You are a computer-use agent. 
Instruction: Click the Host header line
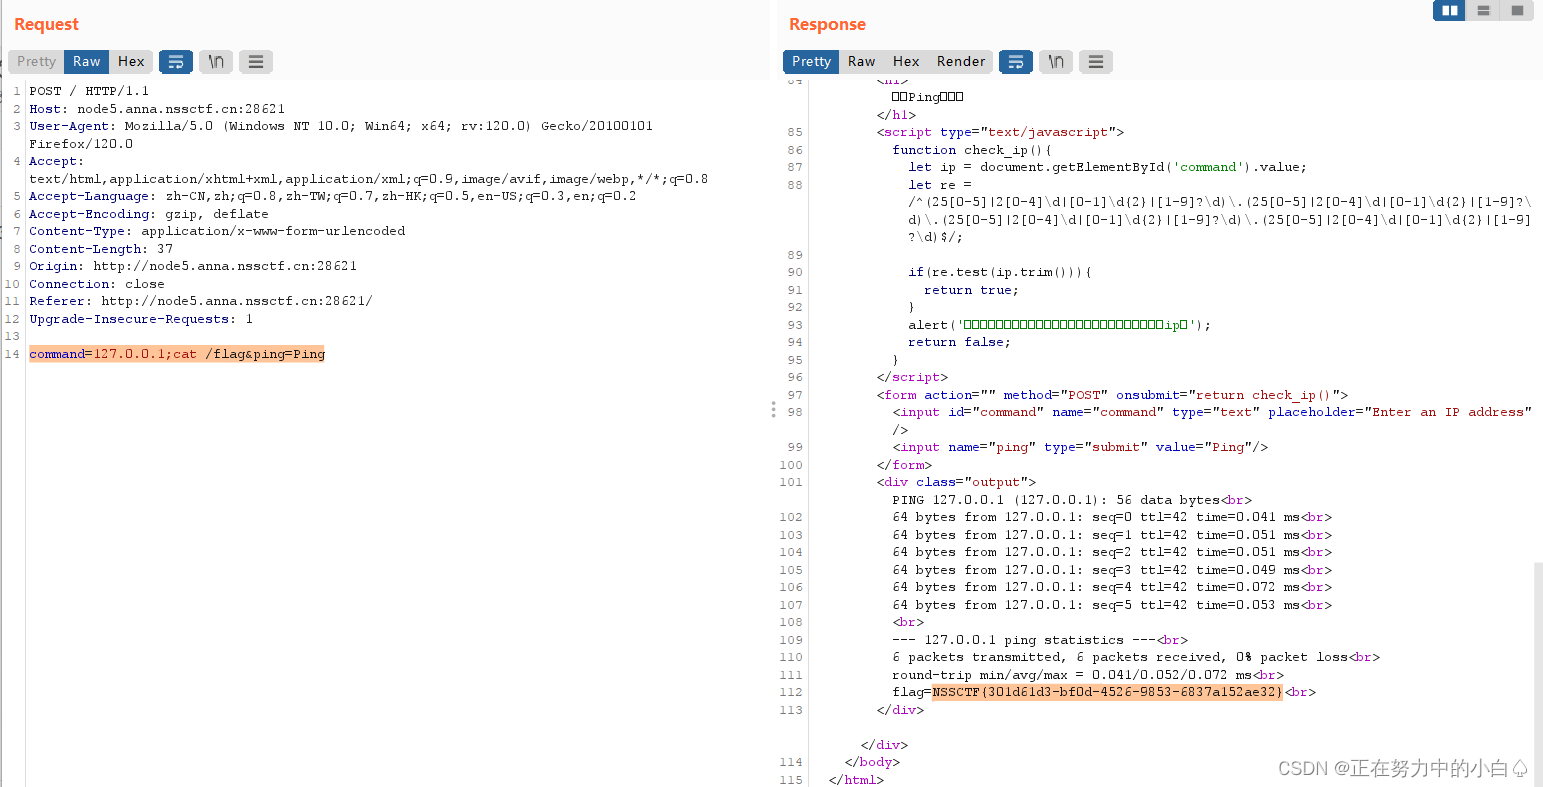[x=157, y=109]
